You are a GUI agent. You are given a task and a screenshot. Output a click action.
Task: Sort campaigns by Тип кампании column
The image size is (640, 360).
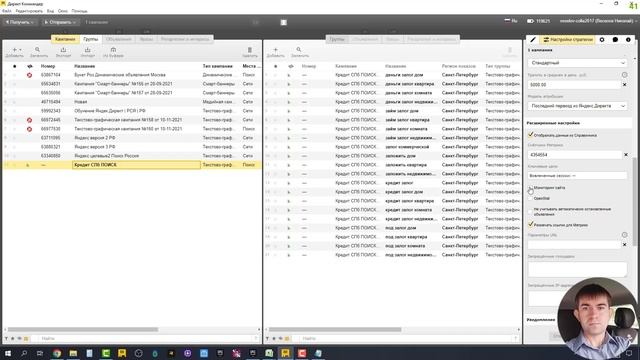point(218,66)
